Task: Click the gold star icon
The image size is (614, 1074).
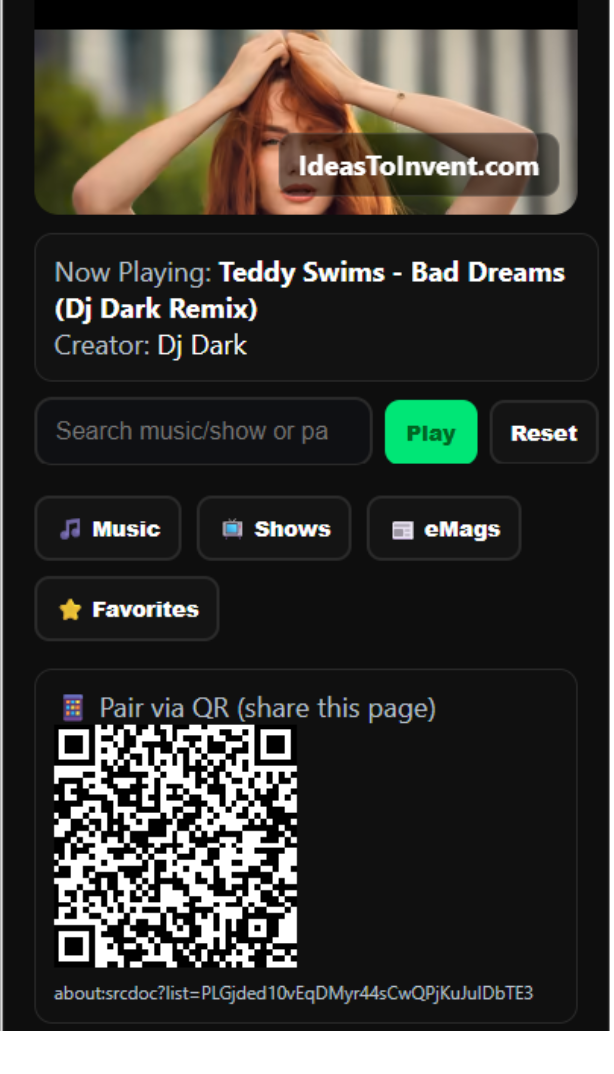Action: pos(70,610)
